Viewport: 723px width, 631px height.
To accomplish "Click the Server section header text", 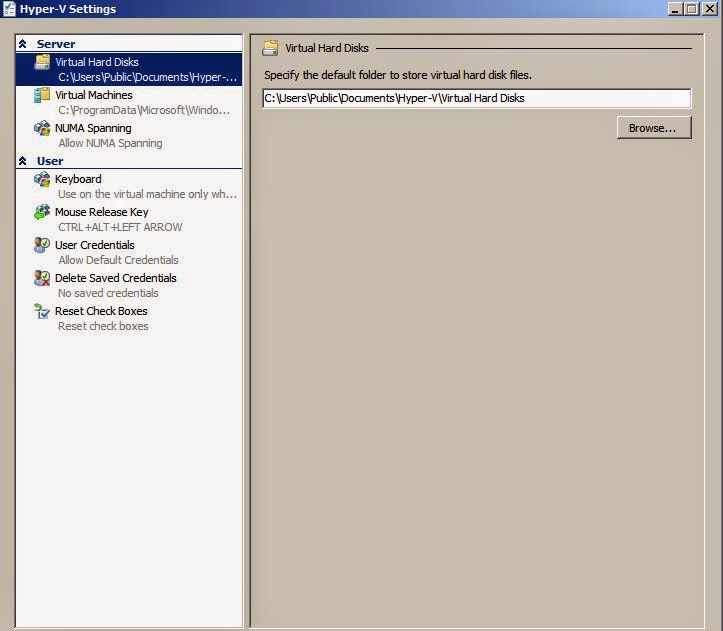I will coord(56,44).
